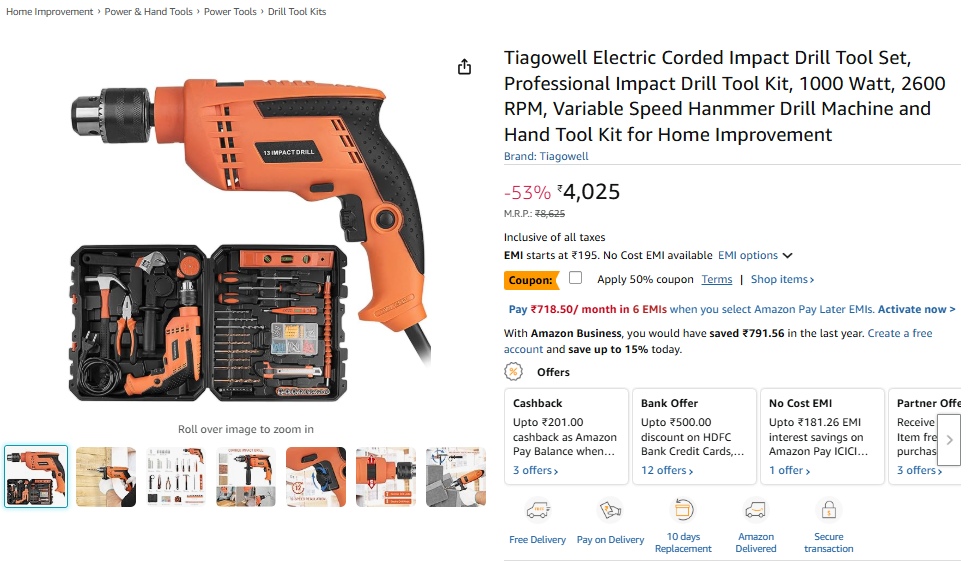Expand the EMI options dropdown
The height and width of the screenshot is (561, 974).
tap(755, 255)
